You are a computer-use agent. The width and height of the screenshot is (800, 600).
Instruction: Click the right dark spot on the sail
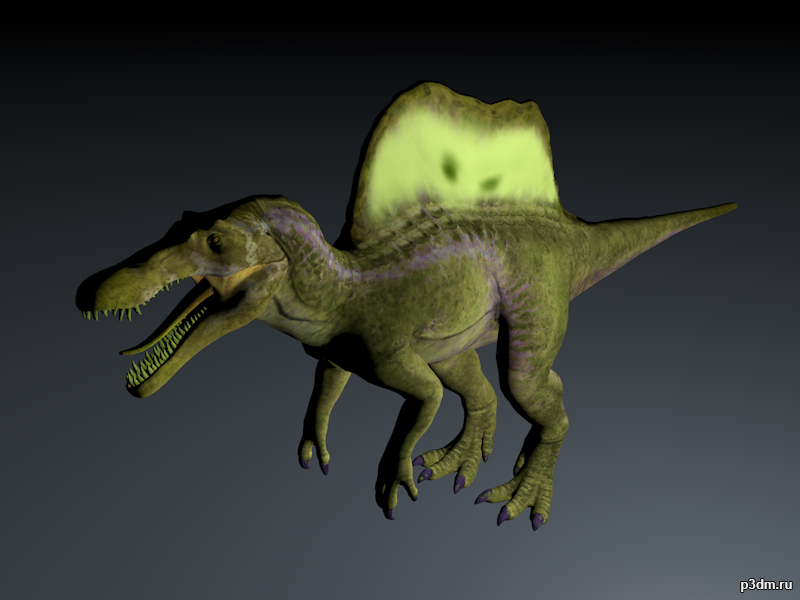click(489, 183)
